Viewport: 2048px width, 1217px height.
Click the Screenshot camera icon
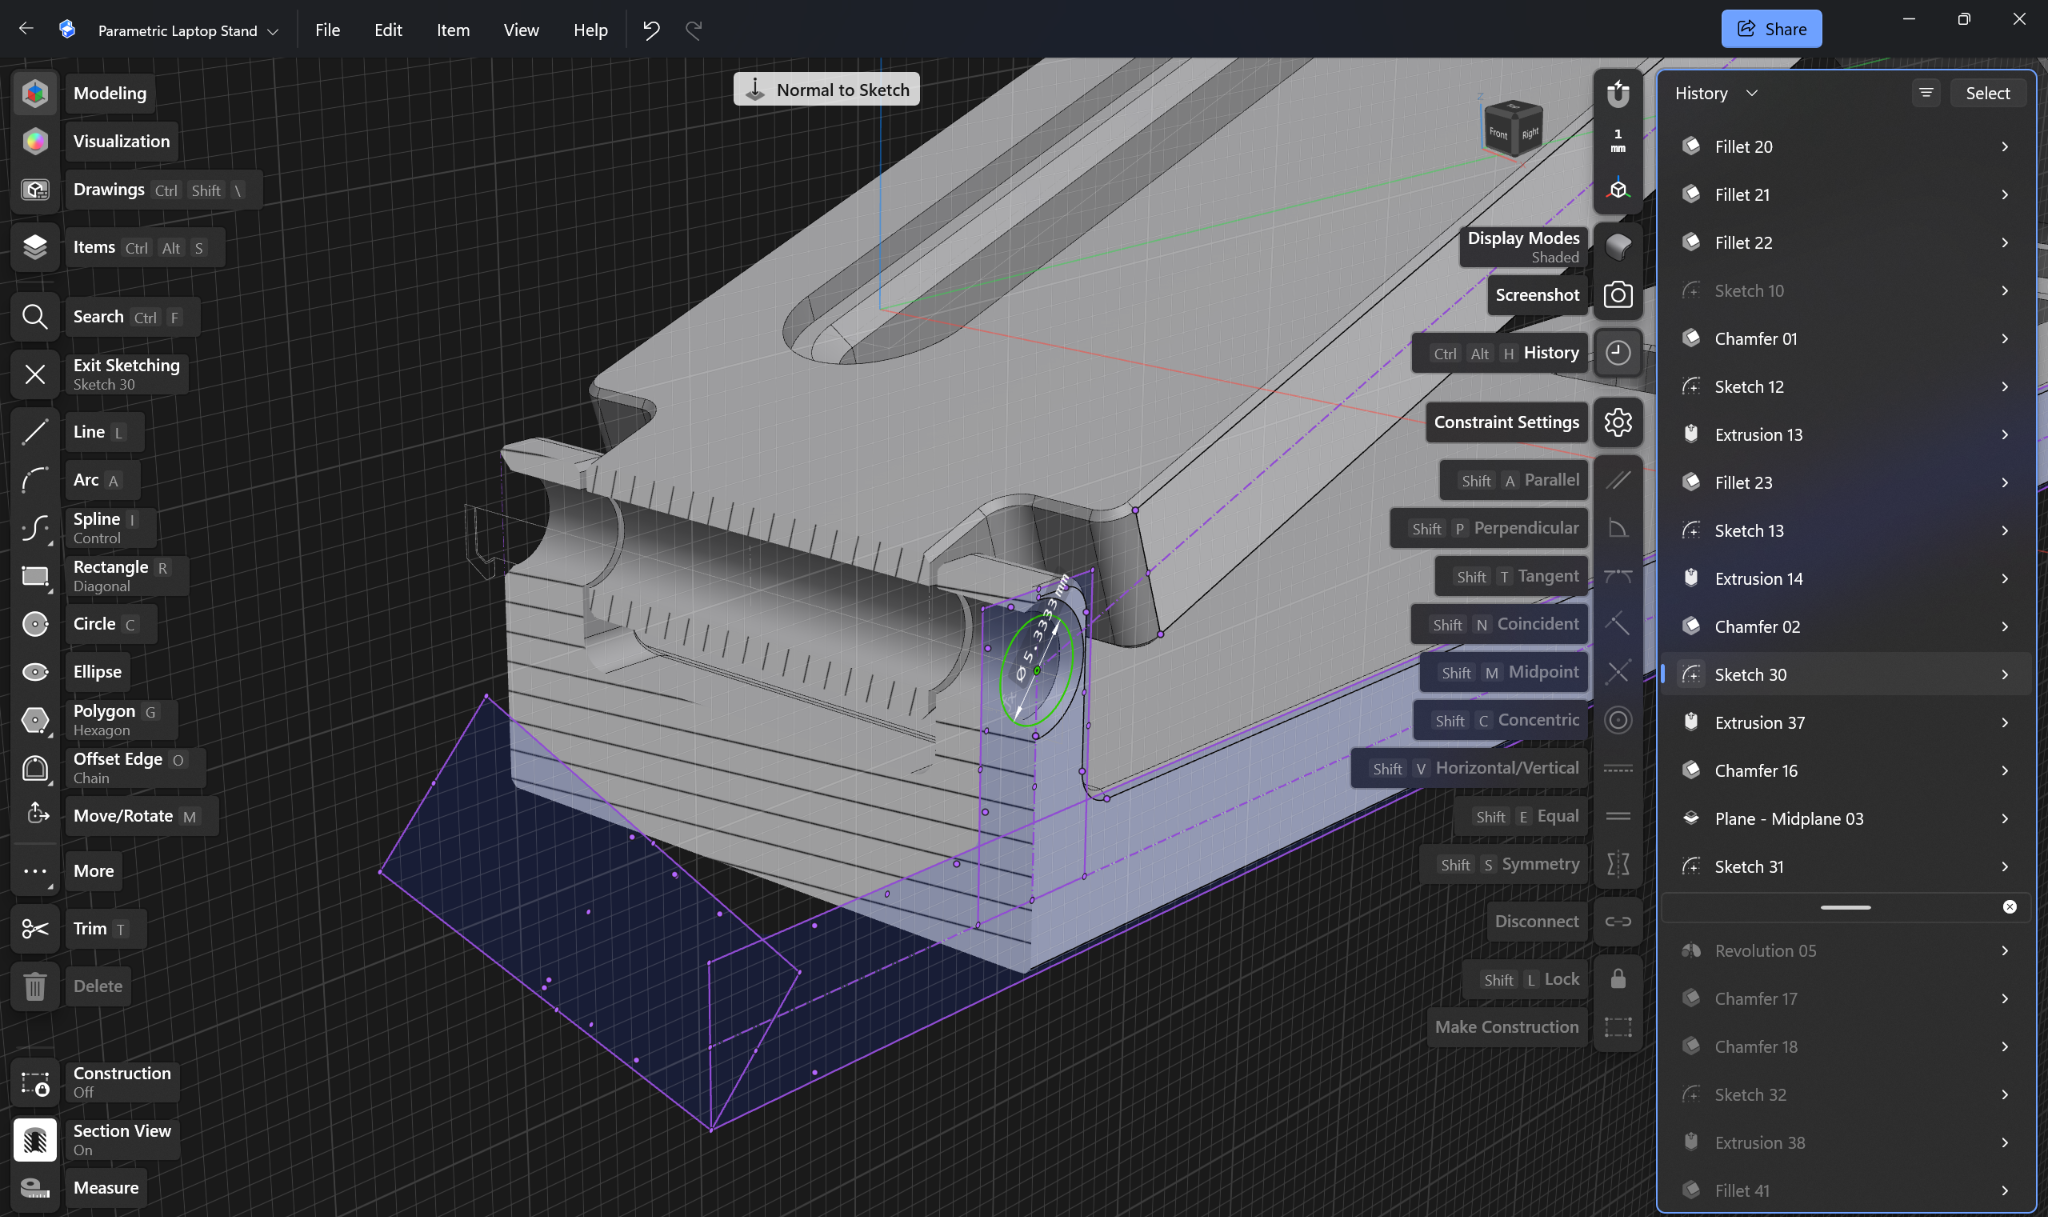click(x=1618, y=295)
